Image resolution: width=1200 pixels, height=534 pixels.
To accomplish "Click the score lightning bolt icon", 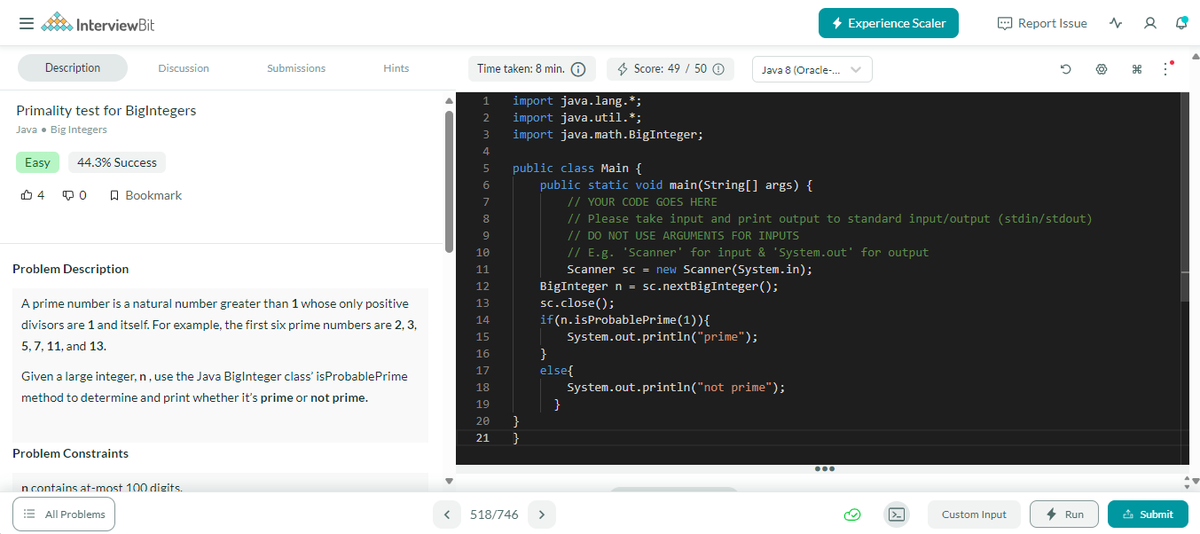I will click(621, 69).
